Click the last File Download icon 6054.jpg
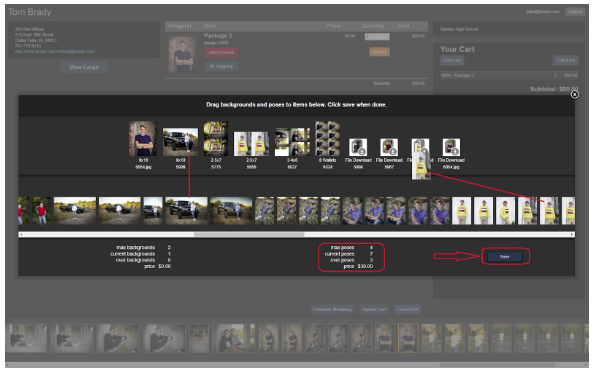Image resolution: width=595 pixels, height=374 pixels. pyautogui.click(x=451, y=147)
